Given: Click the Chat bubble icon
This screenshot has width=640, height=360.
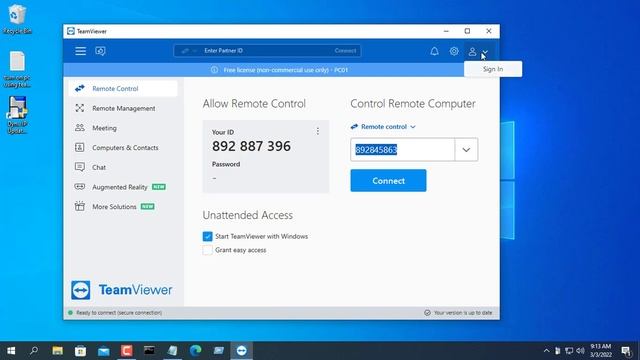Looking at the screenshot, I should click(80, 167).
